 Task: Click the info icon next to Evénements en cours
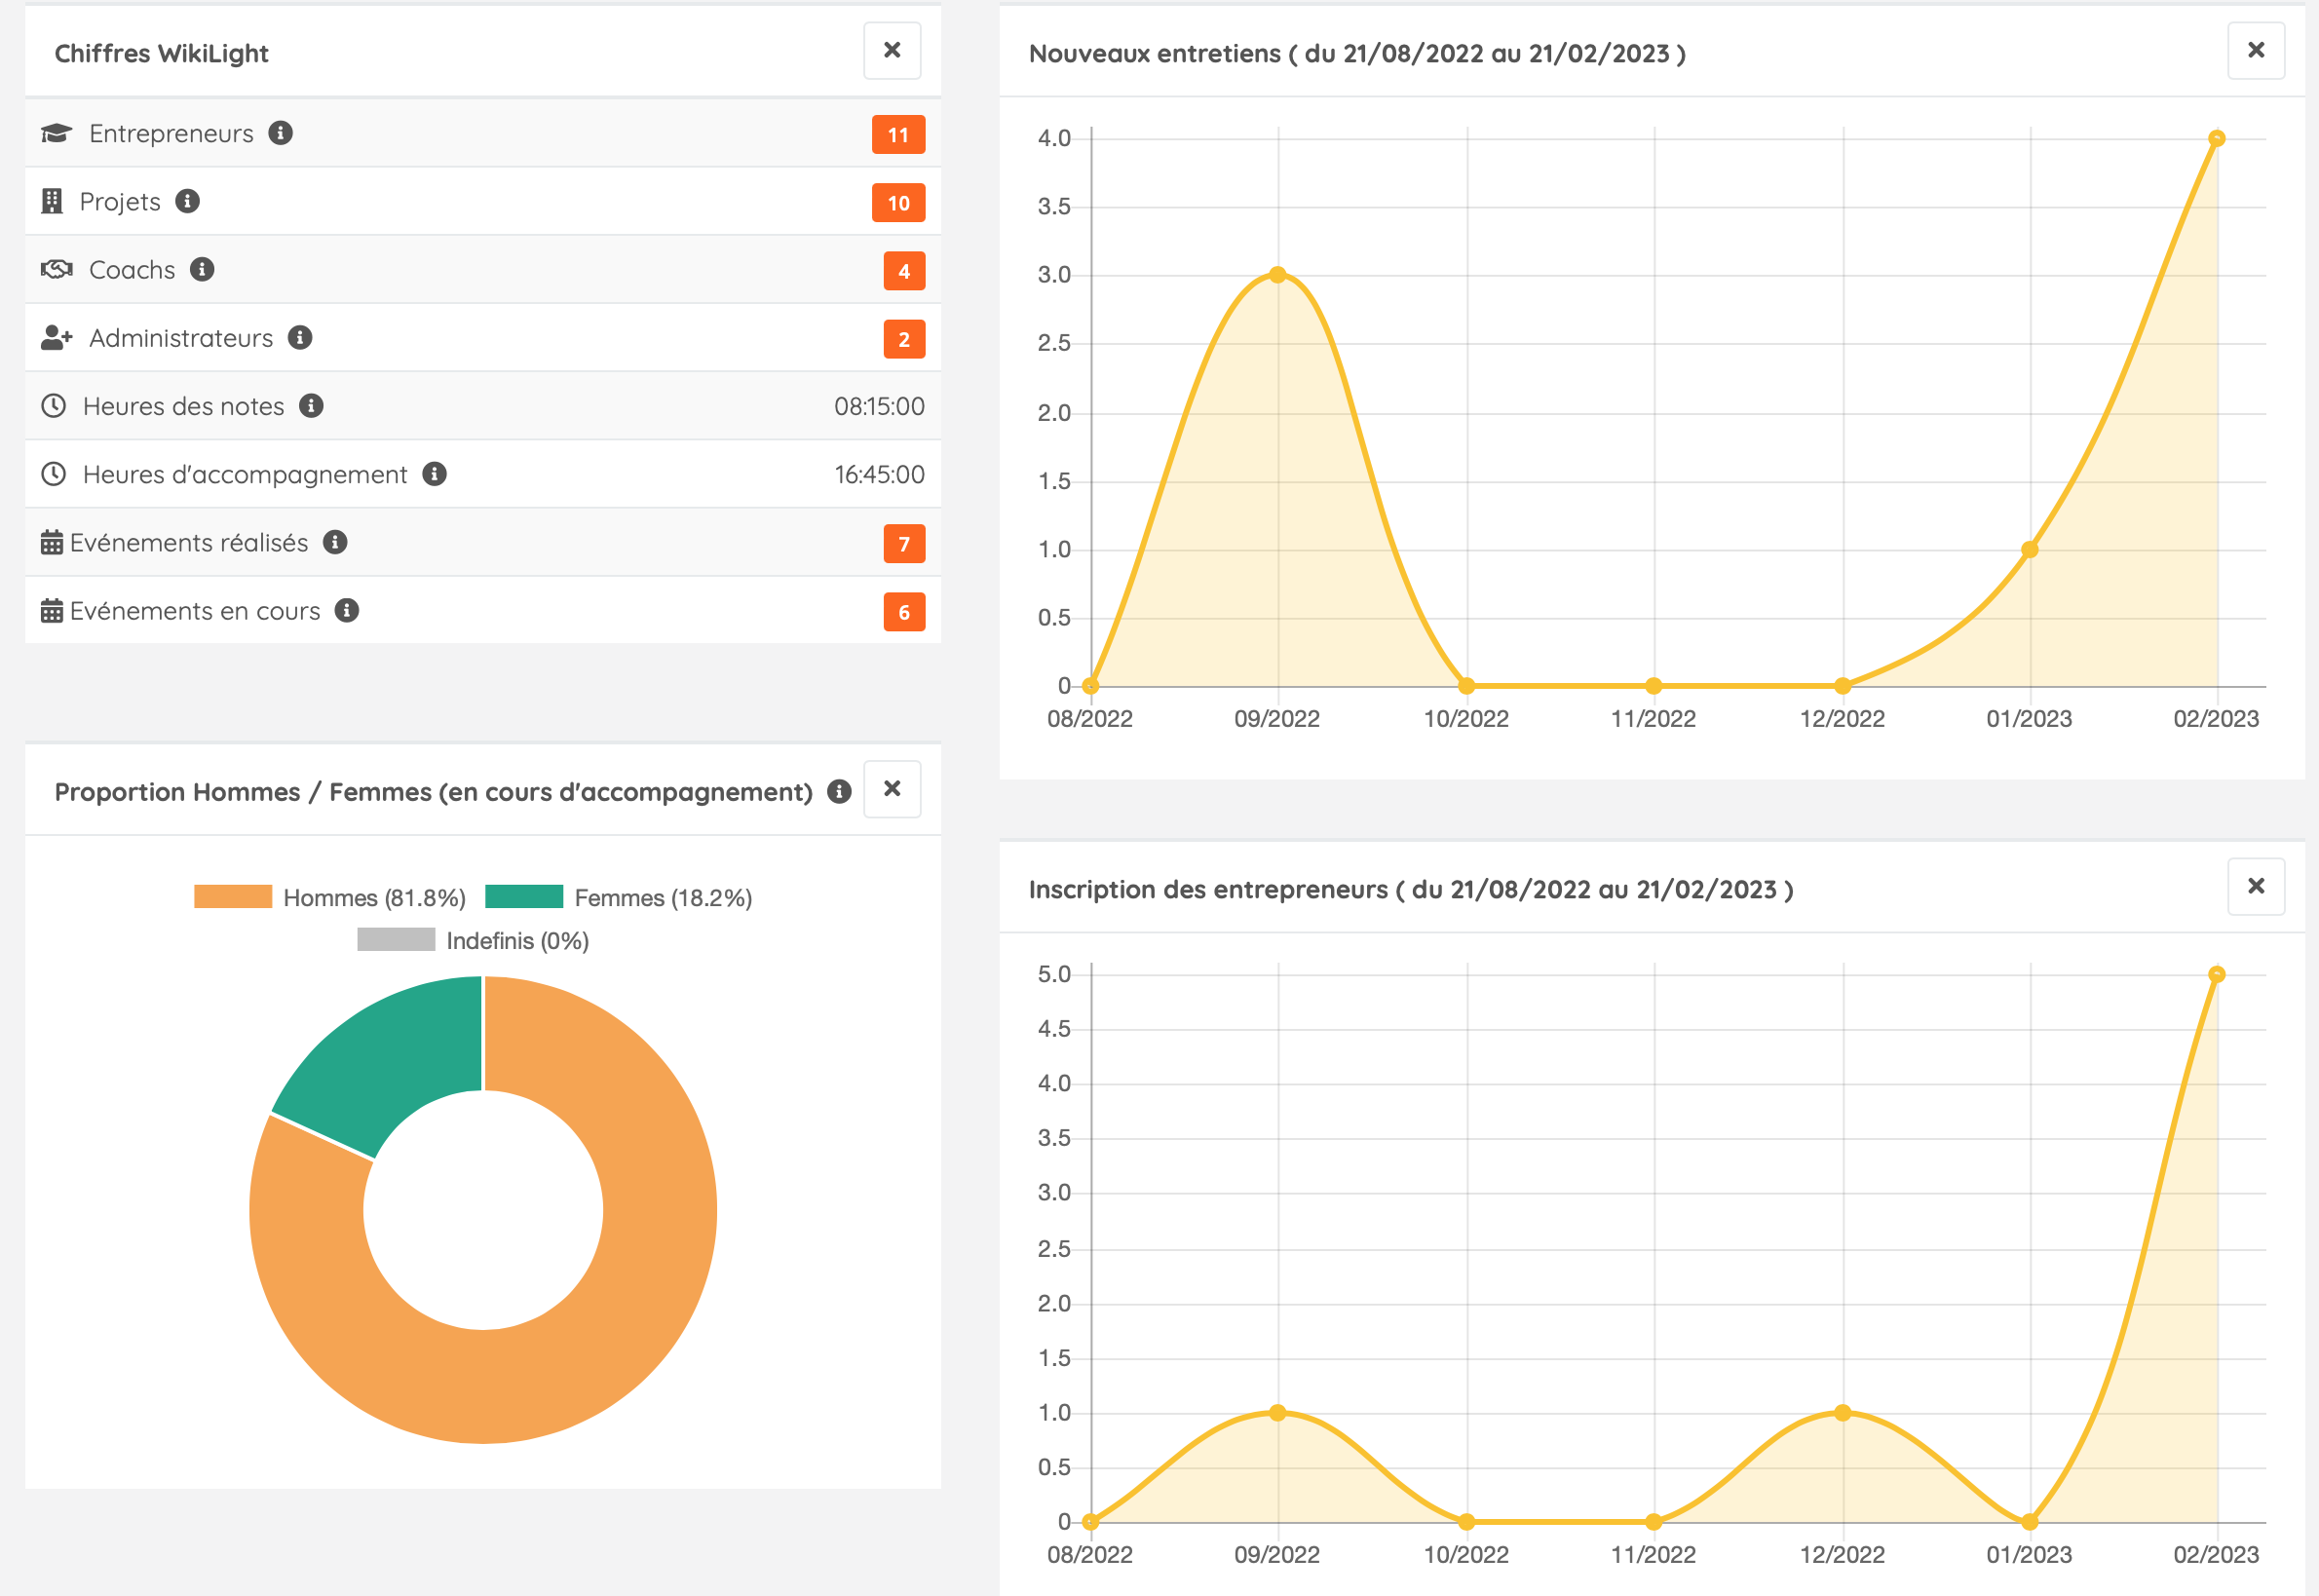coord(347,610)
